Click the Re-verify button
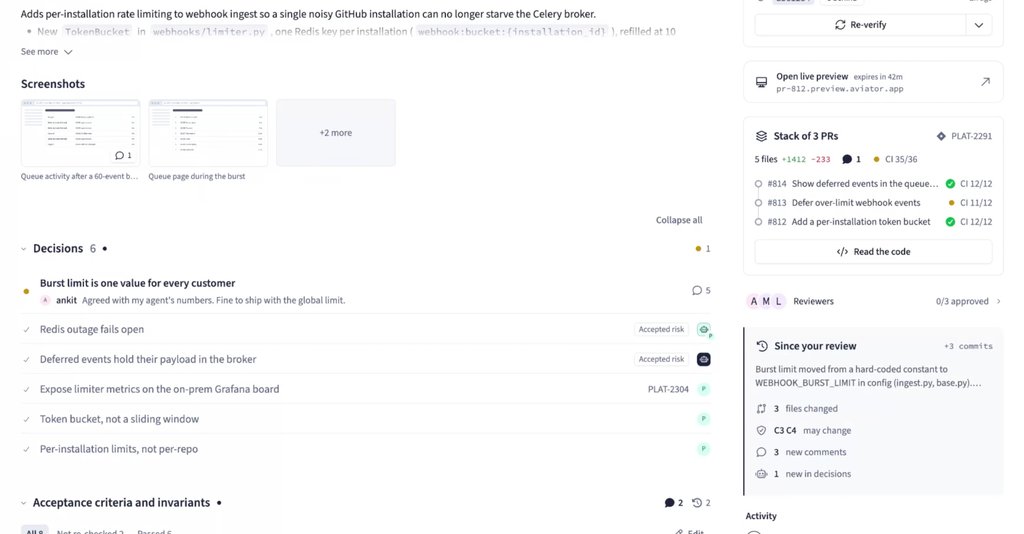The height and width of the screenshot is (534, 1024). point(860,25)
